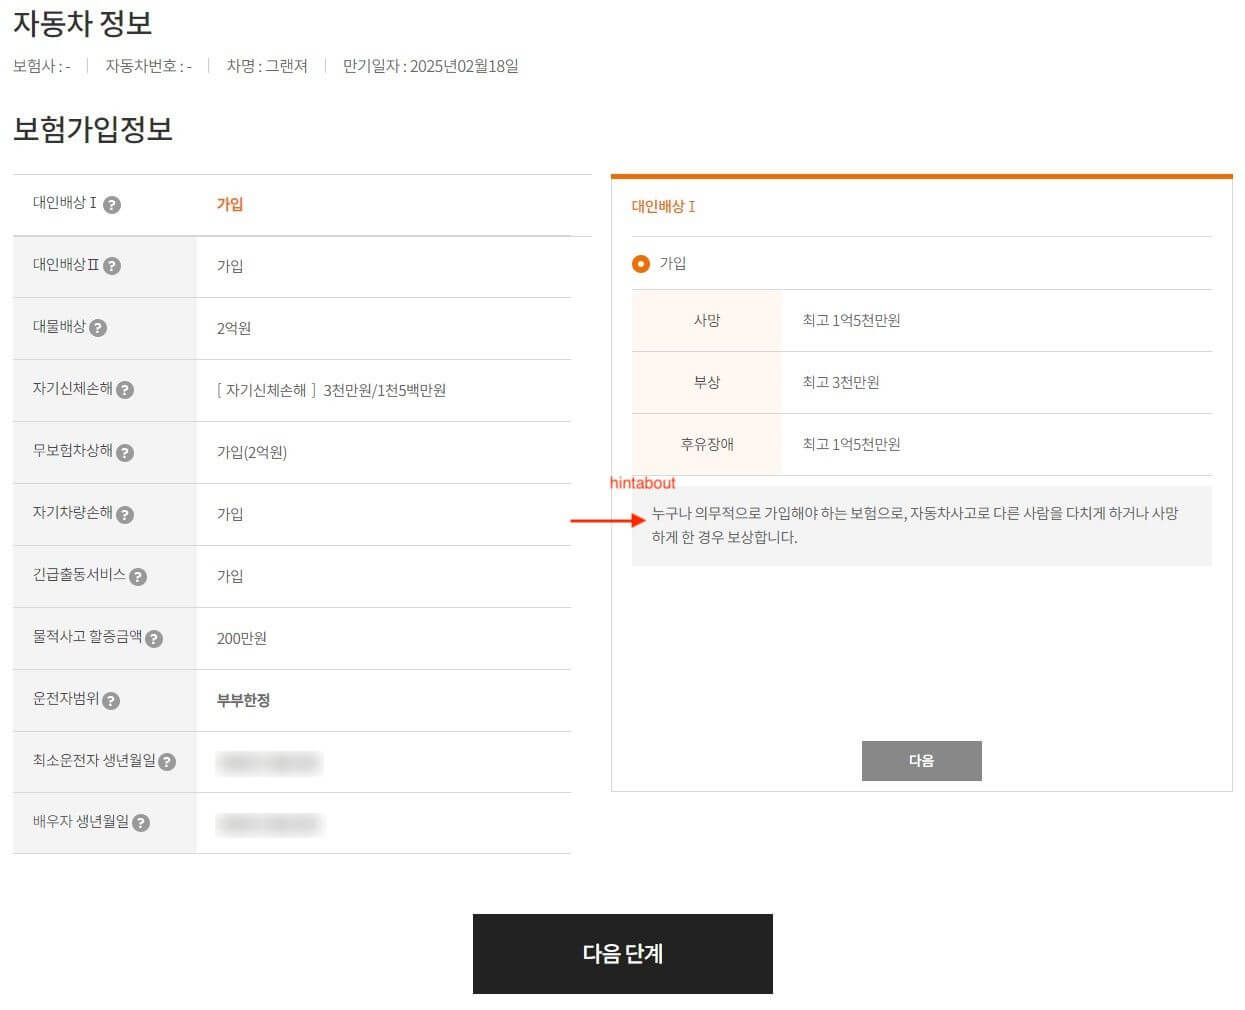
Task: Select the 대인배상 I row value 가입
Action: tap(230, 204)
